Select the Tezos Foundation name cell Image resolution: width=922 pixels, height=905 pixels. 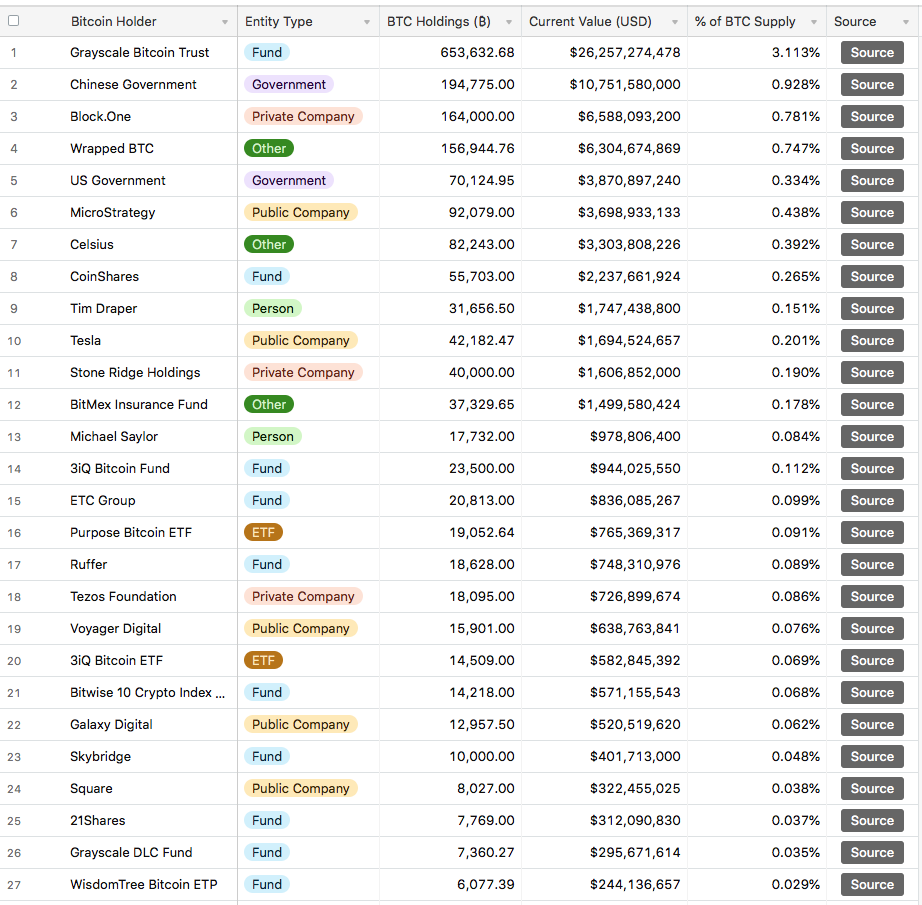123,597
